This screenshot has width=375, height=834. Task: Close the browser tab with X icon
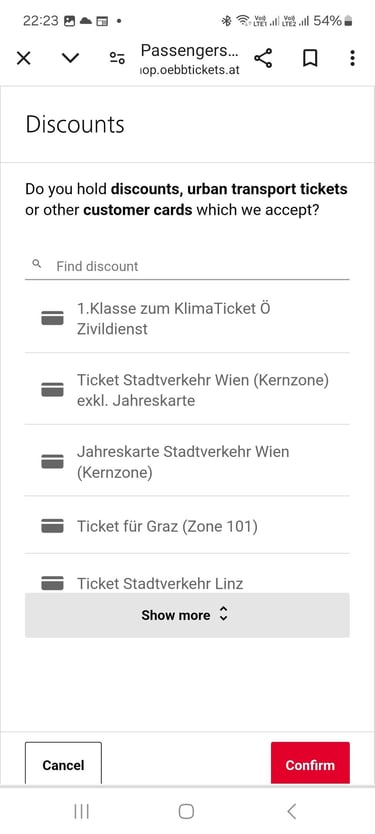23,58
